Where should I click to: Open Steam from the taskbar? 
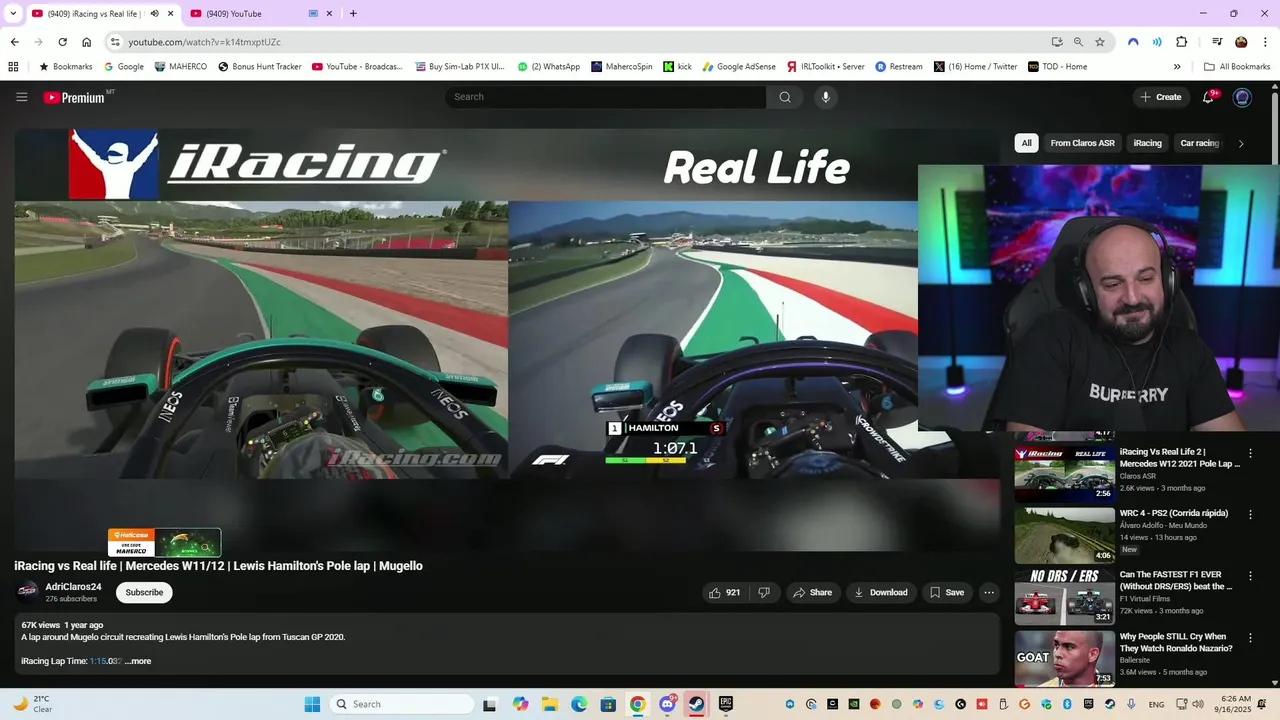point(696,704)
